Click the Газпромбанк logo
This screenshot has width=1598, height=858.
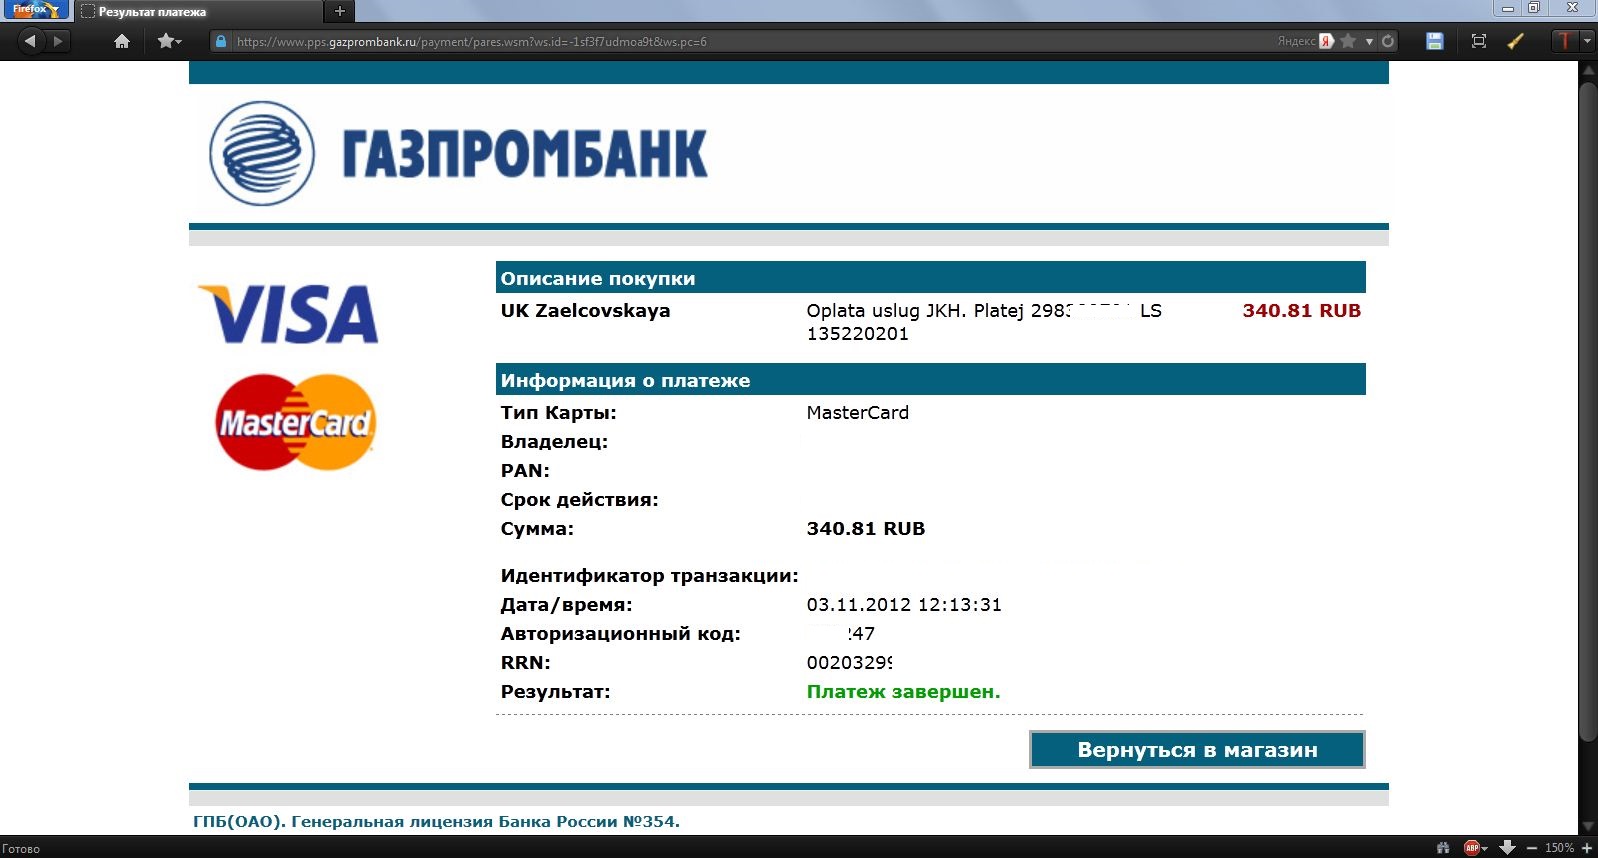coord(458,153)
